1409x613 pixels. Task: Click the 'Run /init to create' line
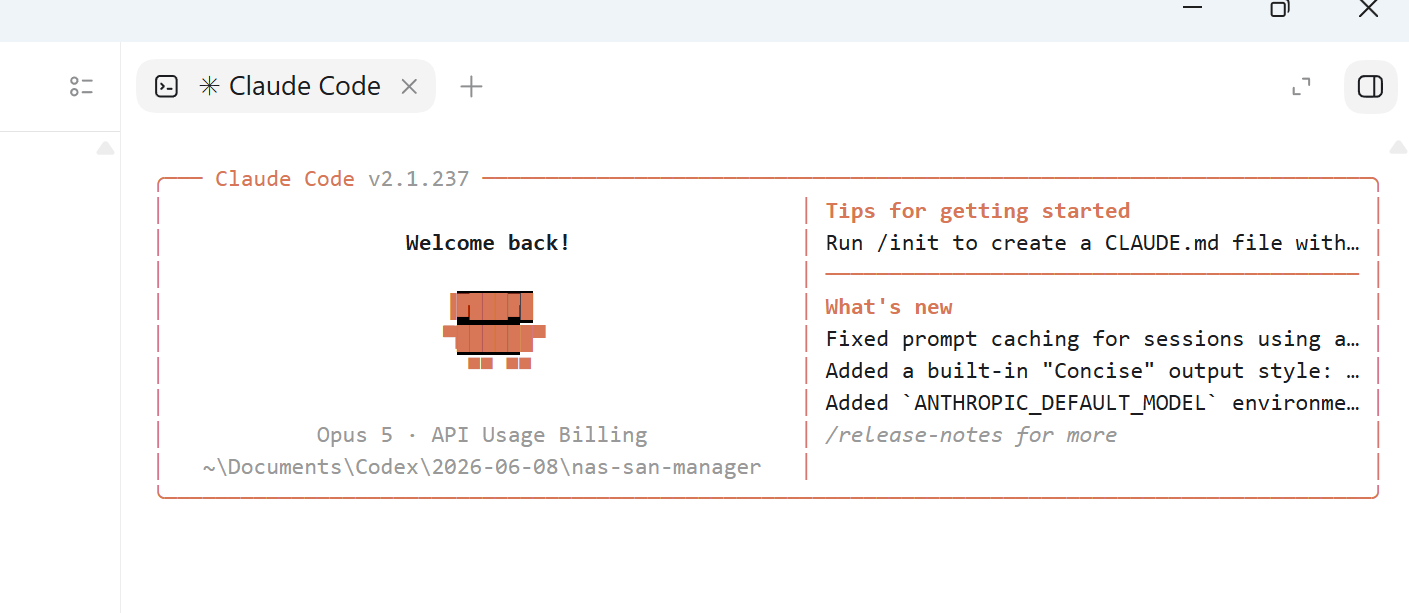(1092, 243)
